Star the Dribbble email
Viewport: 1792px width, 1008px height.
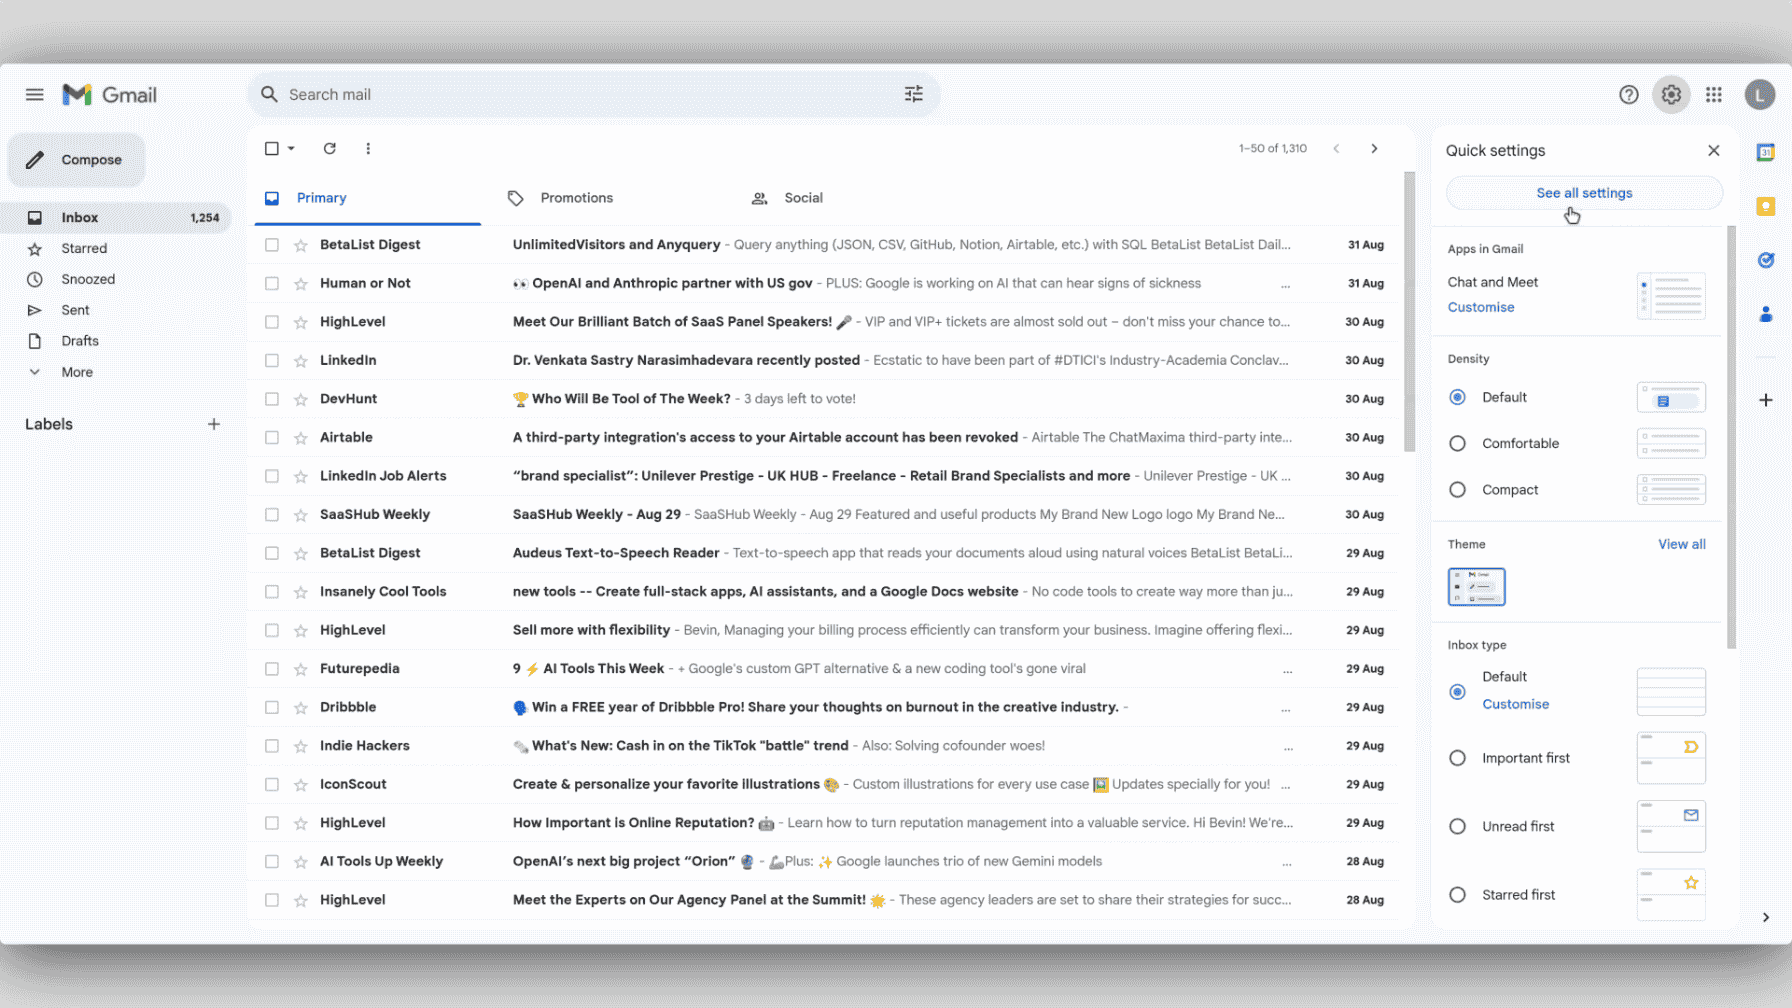300,708
